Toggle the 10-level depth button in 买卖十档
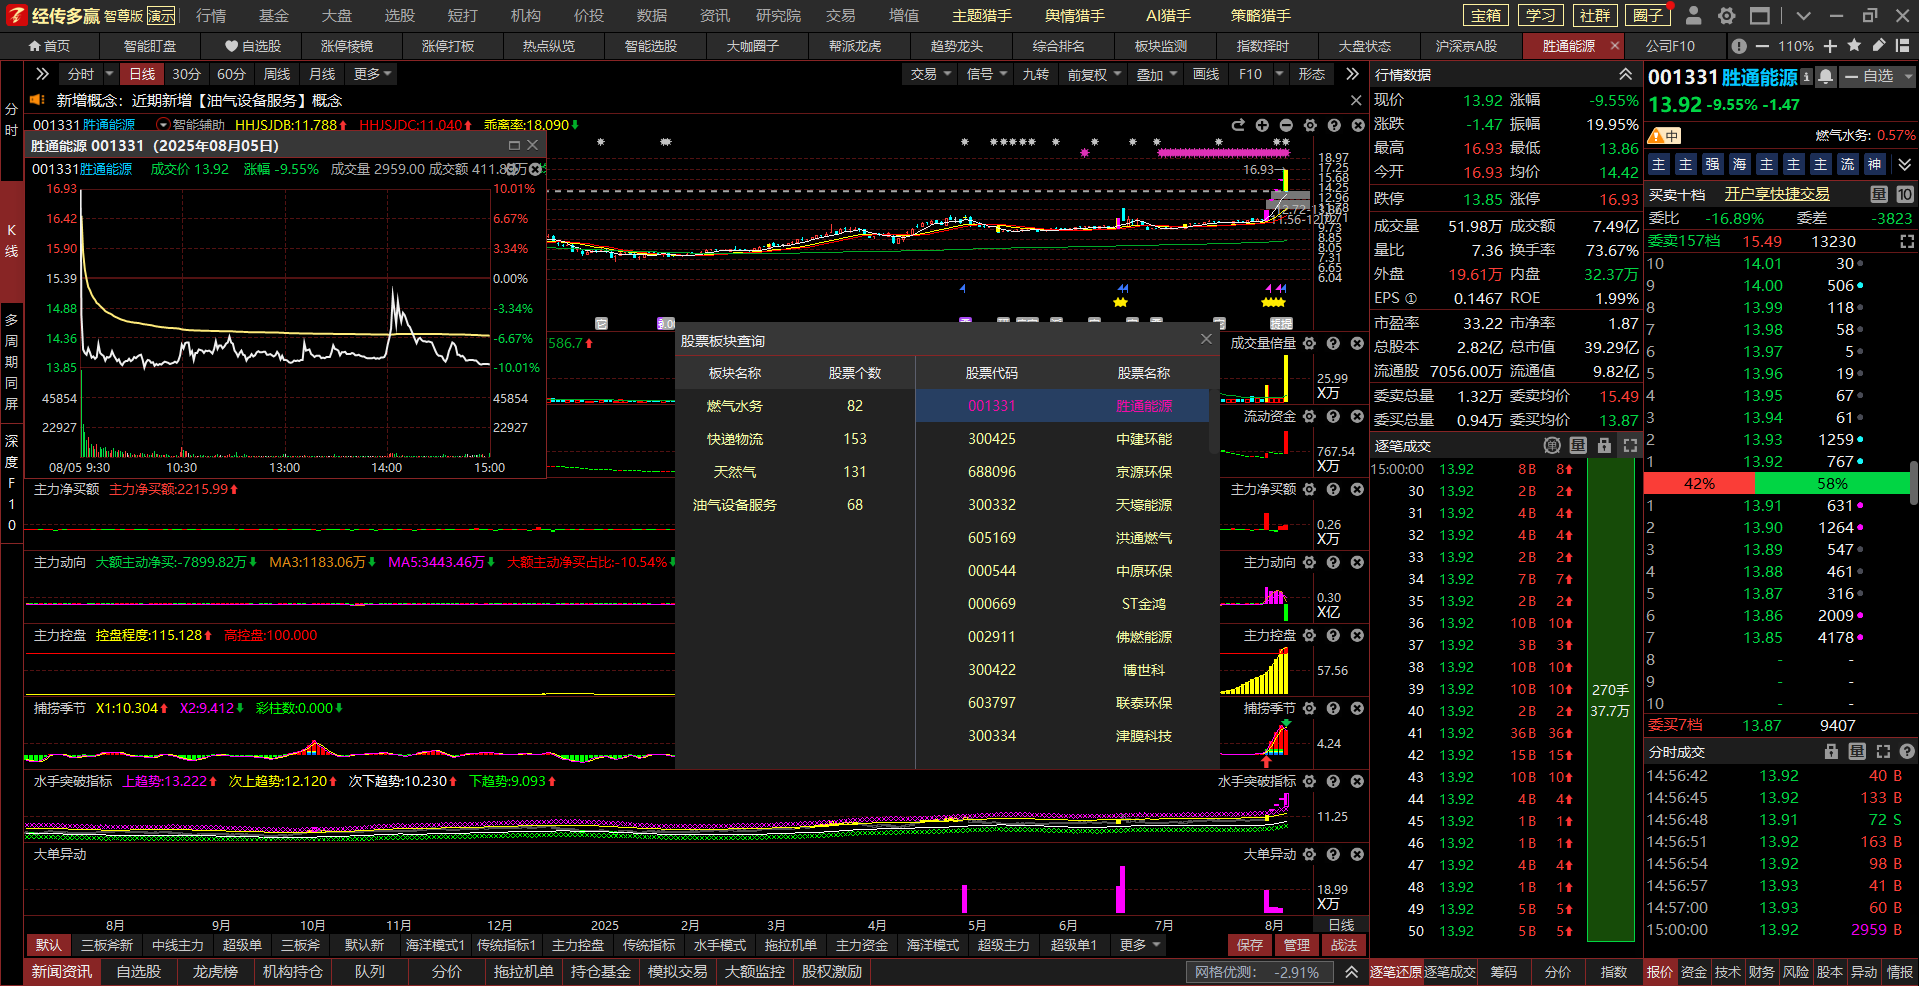Image resolution: width=1919 pixels, height=986 pixels. click(x=1904, y=194)
